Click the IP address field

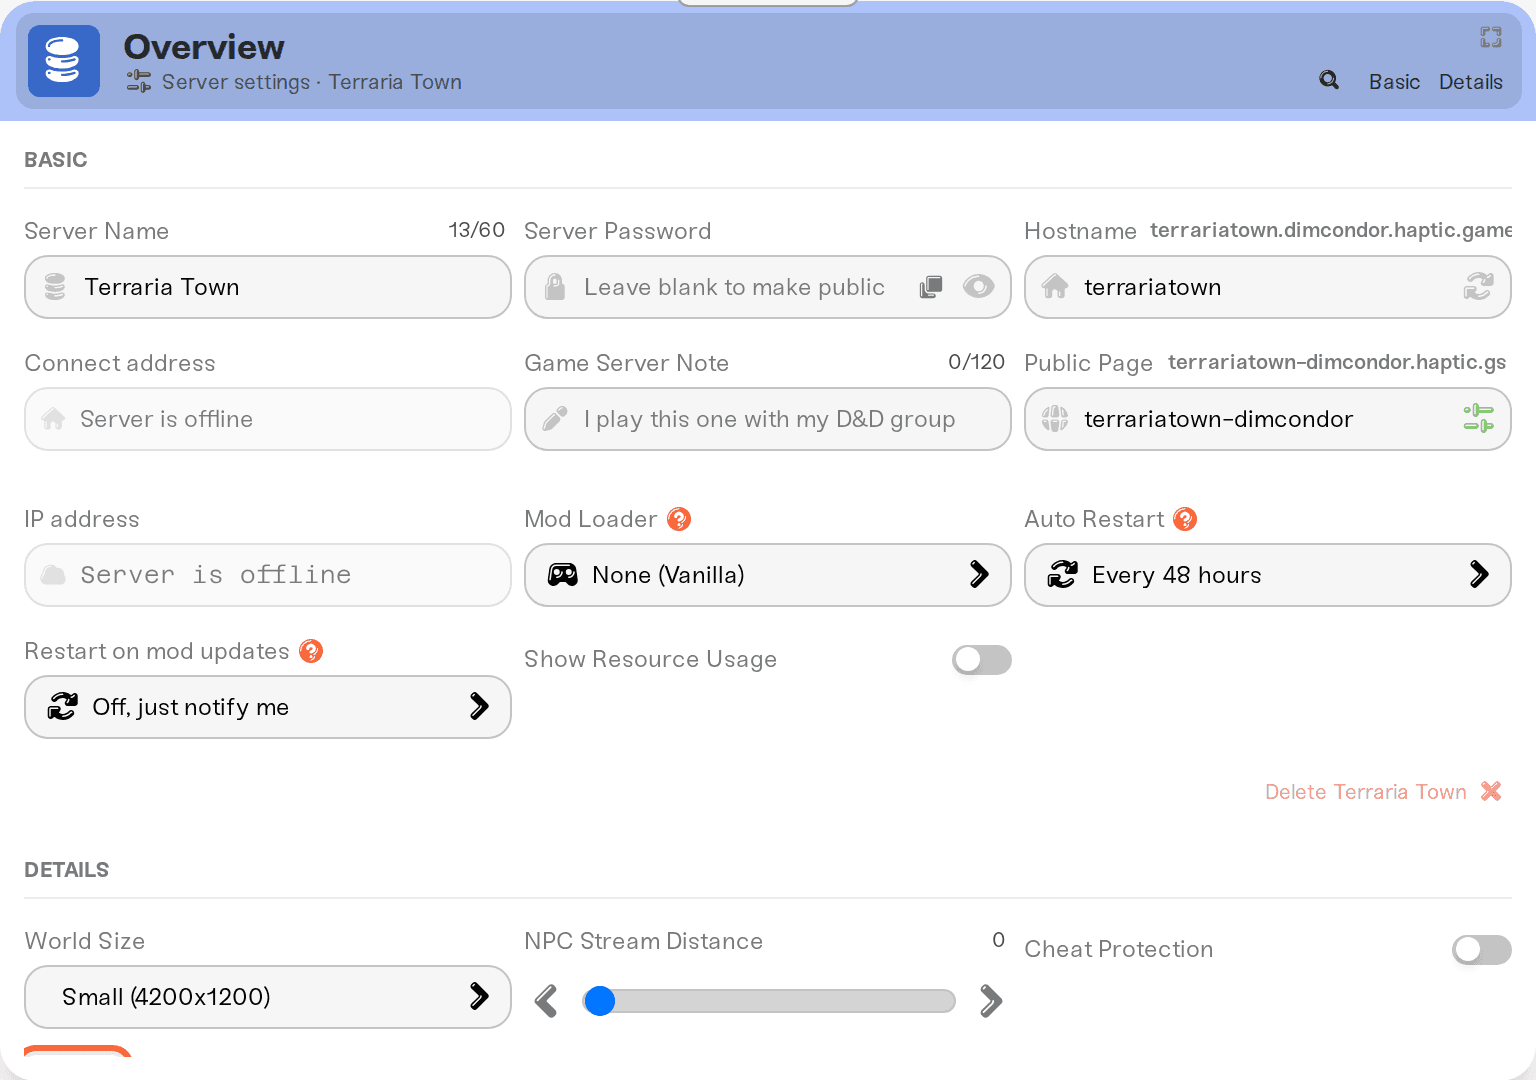click(x=268, y=575)
